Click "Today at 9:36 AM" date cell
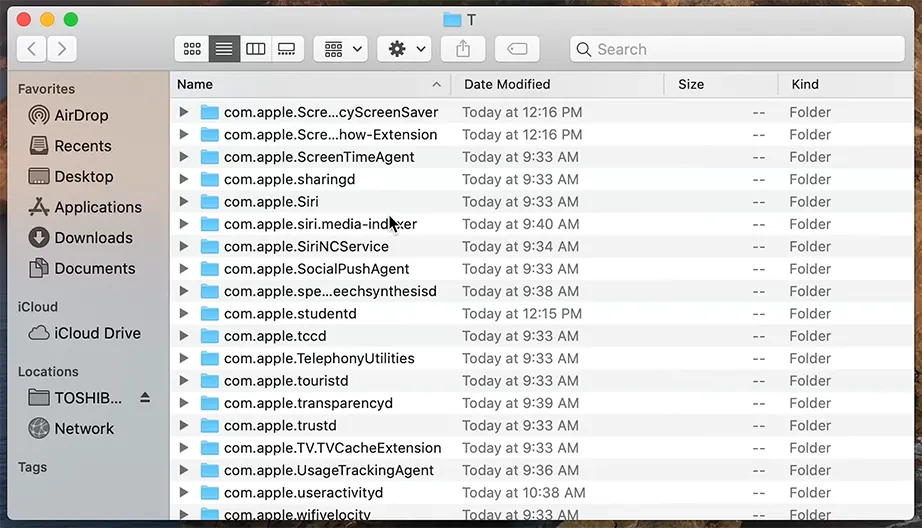 520,470
